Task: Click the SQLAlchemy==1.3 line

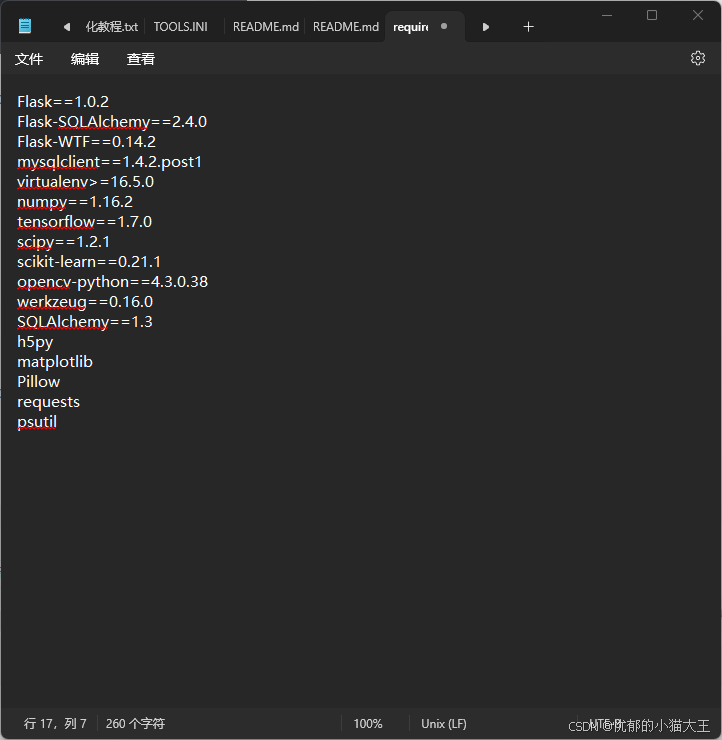Action: (84, 321)
